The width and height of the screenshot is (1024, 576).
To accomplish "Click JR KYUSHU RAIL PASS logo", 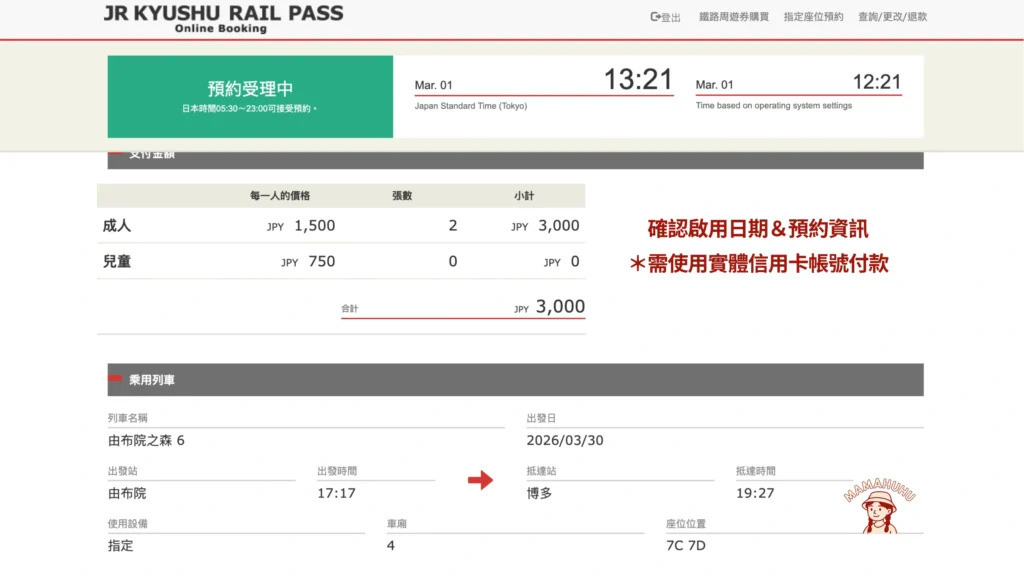I will coord(223,19).
